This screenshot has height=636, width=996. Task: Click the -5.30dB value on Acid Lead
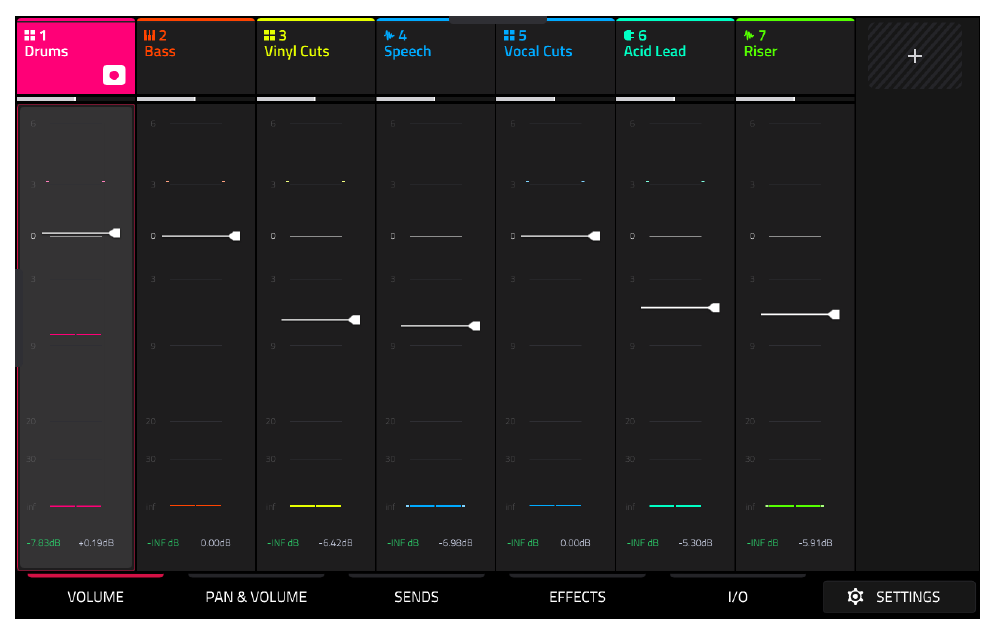pos(695,543)
